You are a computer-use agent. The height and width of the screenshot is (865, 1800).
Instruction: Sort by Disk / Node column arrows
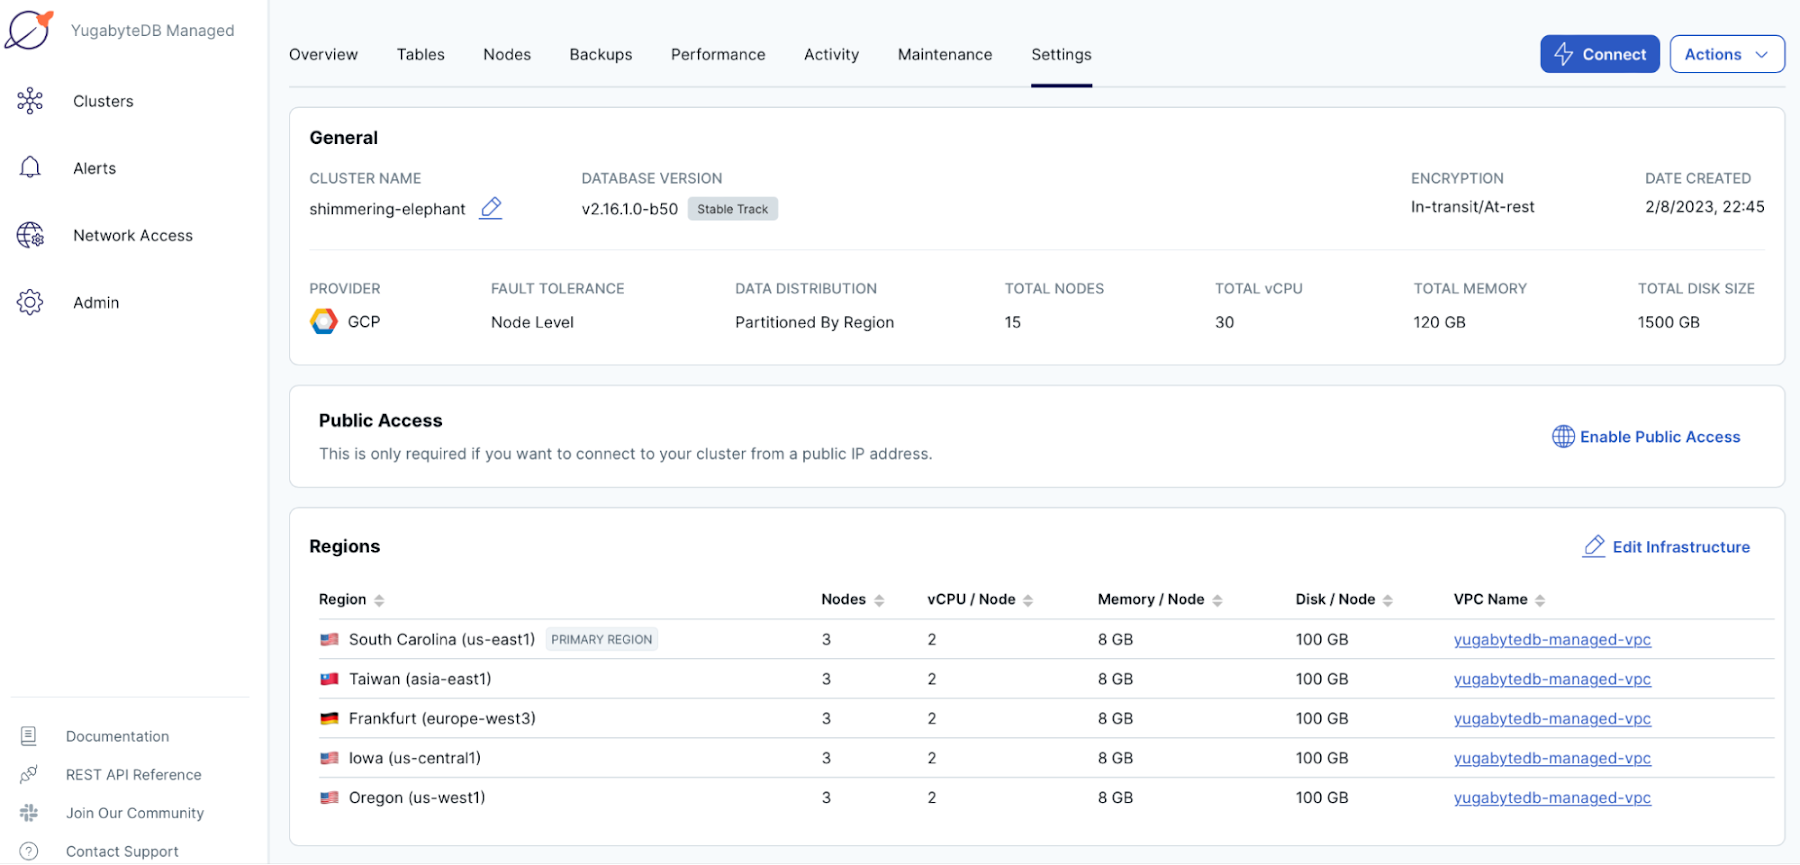click(x=1387, y=600)
